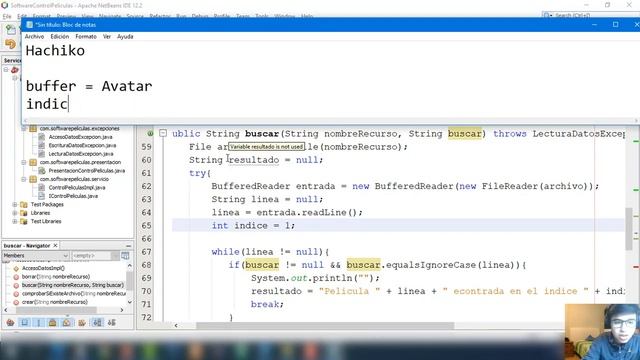The height and width of the screenshot is (360, 640).
Task: Click the 'int indice = 1;' code line
Action: coord(253,225)
